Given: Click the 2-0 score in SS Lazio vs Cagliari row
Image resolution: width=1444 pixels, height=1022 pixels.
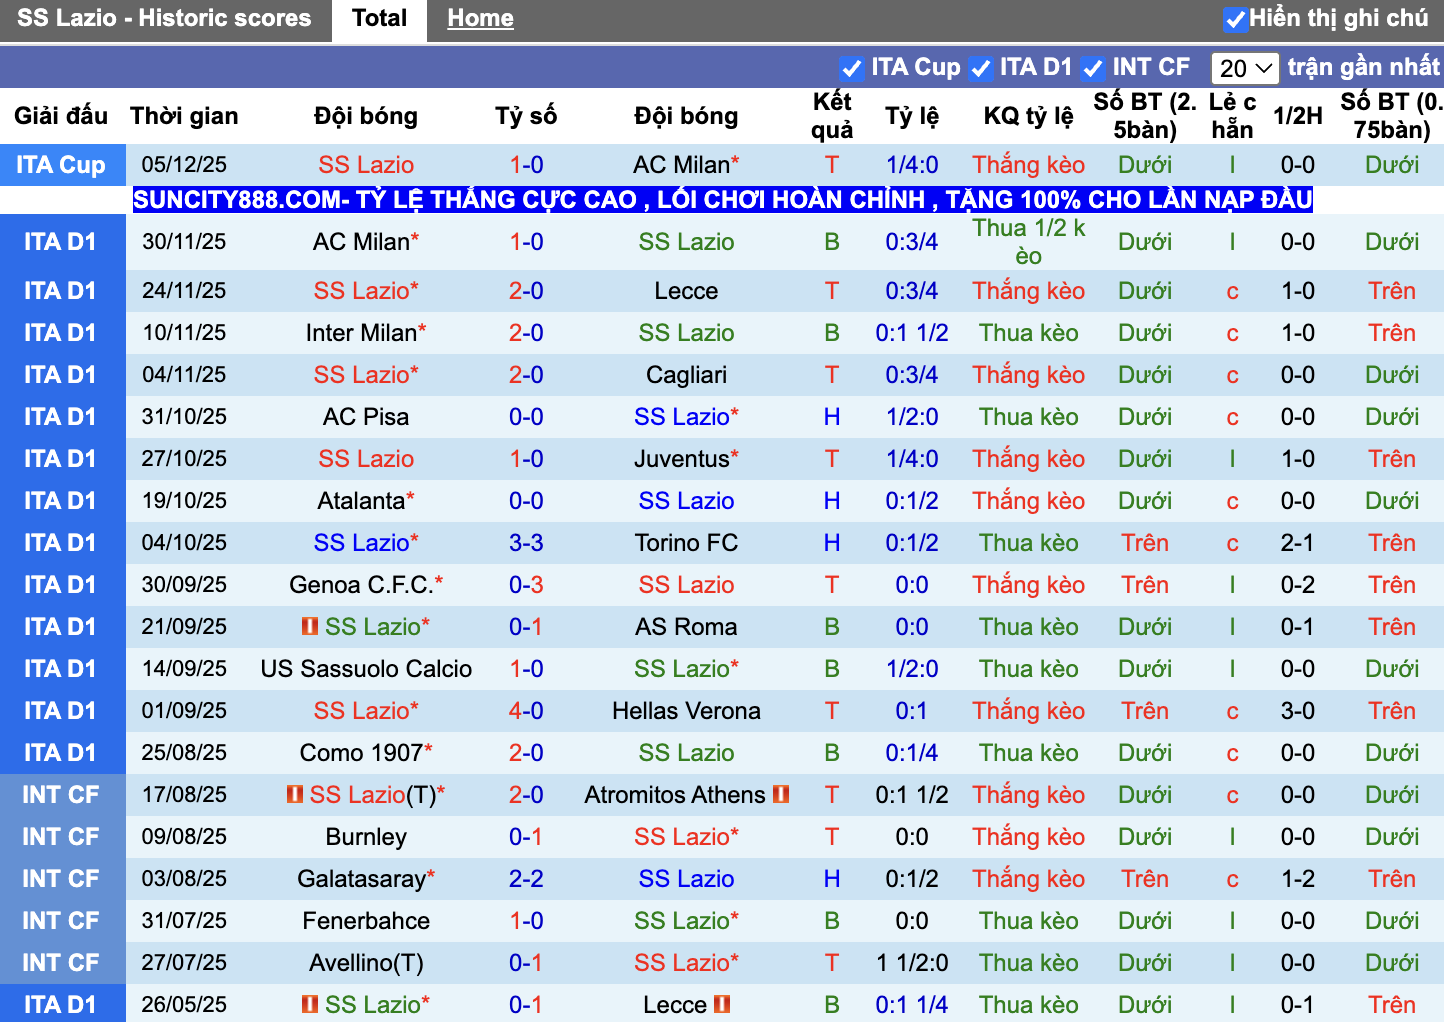Looking at the screenshot, I should point(526,375).
